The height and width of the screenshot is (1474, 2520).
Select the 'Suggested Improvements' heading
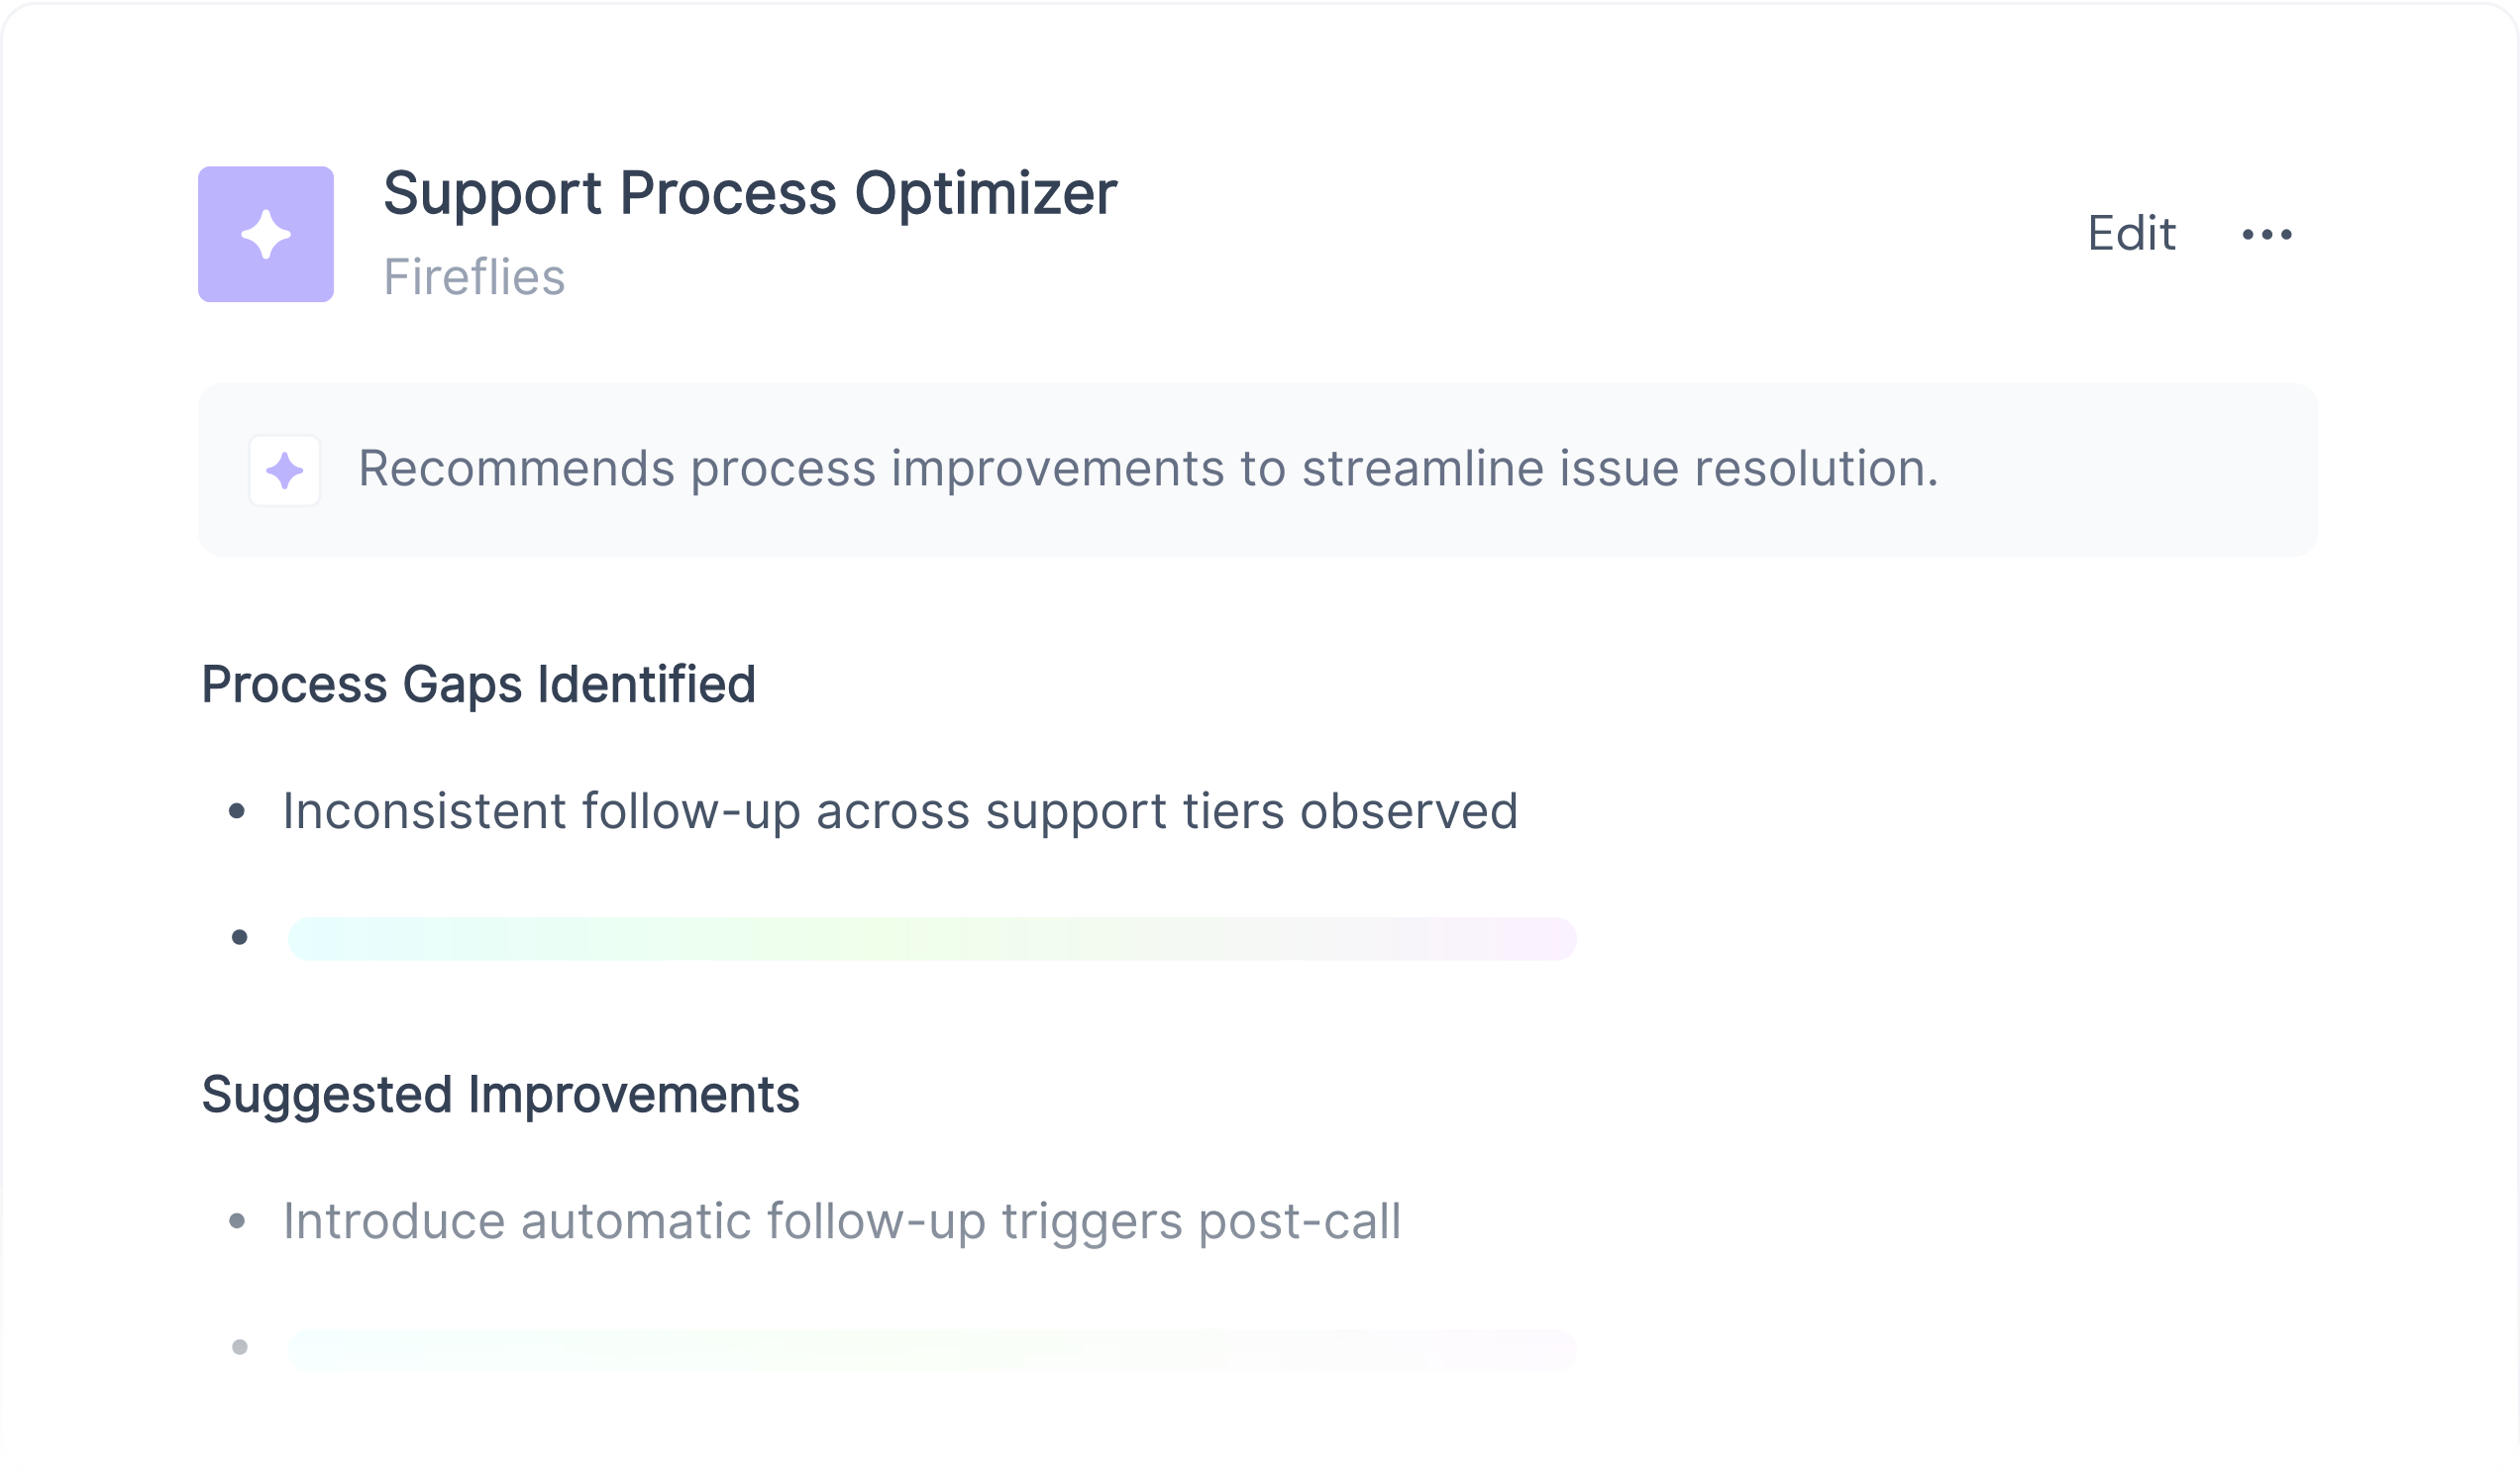point(500,1095)
